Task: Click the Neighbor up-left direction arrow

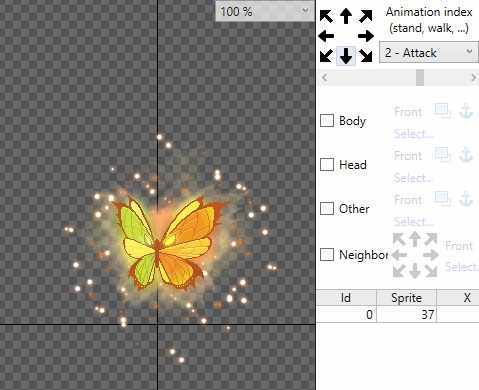Action: tap(399, 239)
